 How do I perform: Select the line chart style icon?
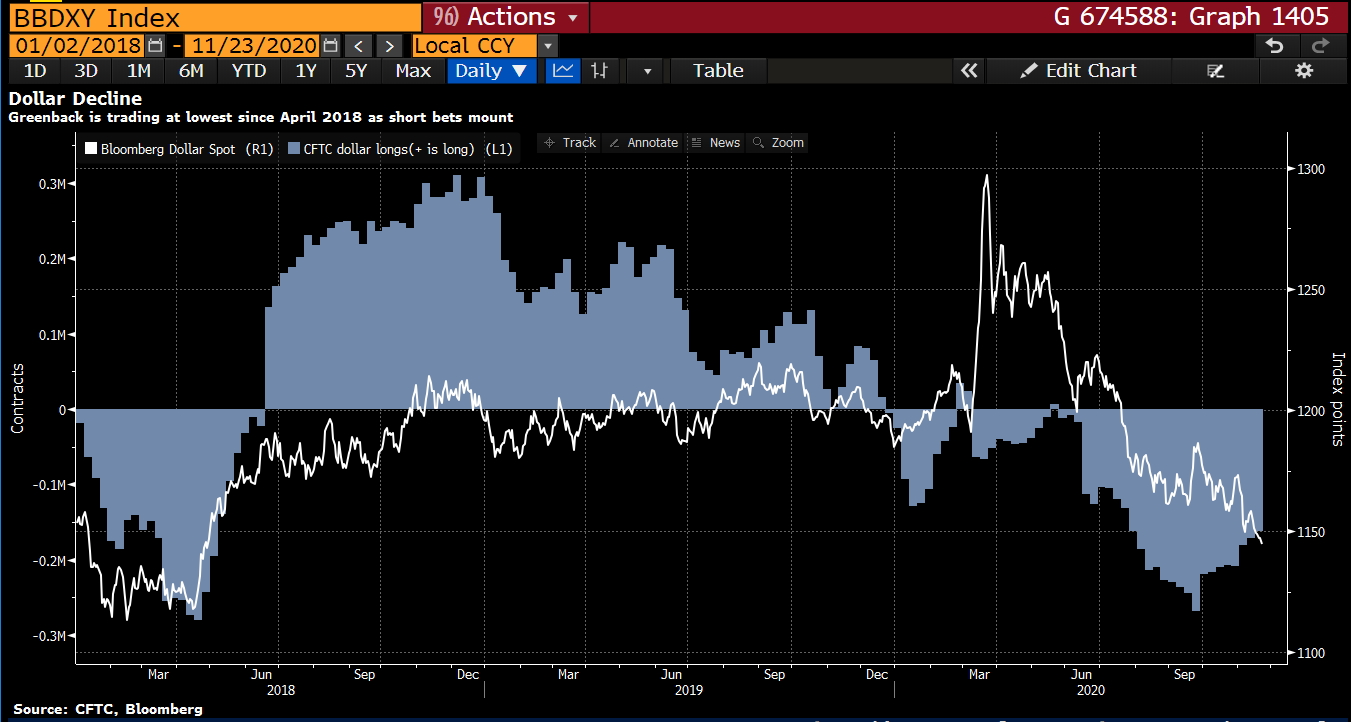pos(562,70)
